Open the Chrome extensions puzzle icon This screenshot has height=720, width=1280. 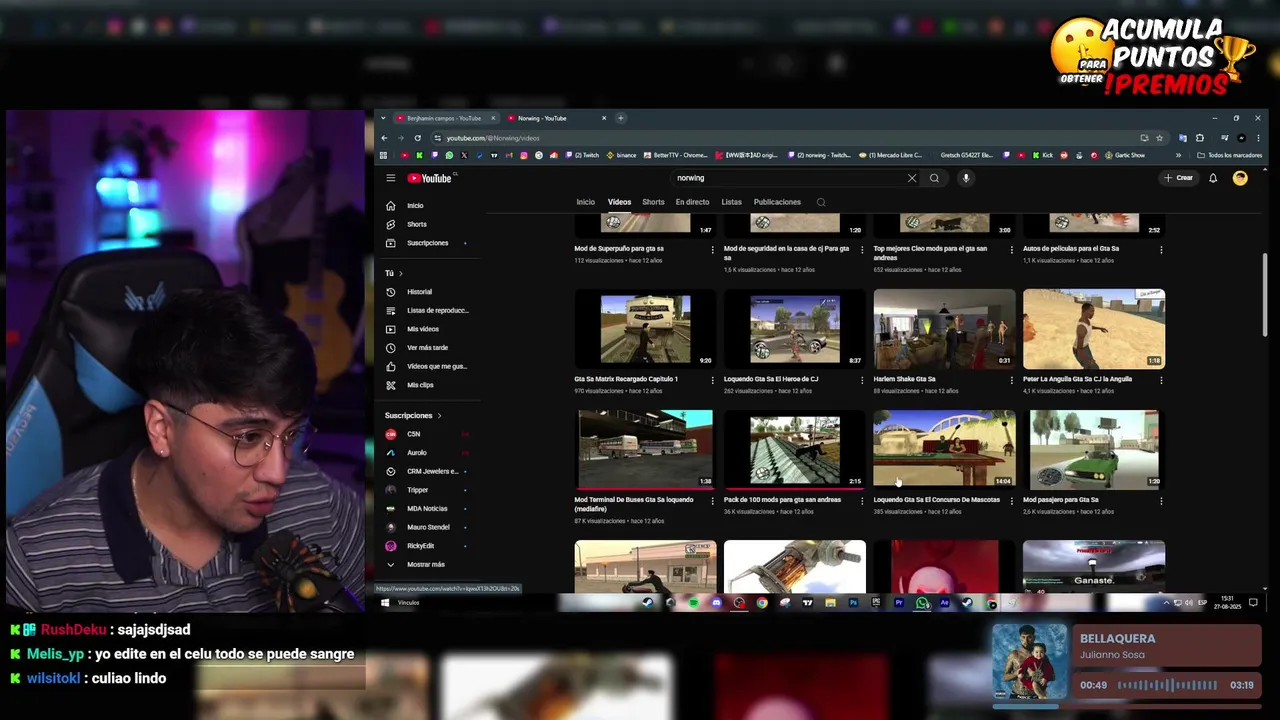[1200, 137]
